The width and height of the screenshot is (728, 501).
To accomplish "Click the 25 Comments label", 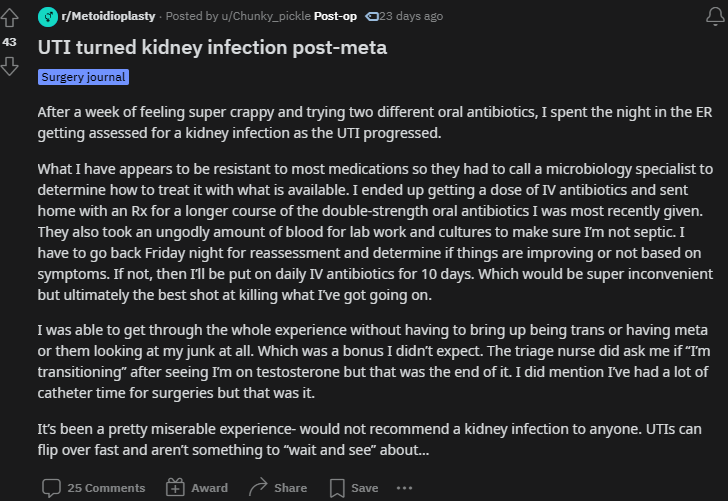I will pyautogui.click(x=106, y=488).
